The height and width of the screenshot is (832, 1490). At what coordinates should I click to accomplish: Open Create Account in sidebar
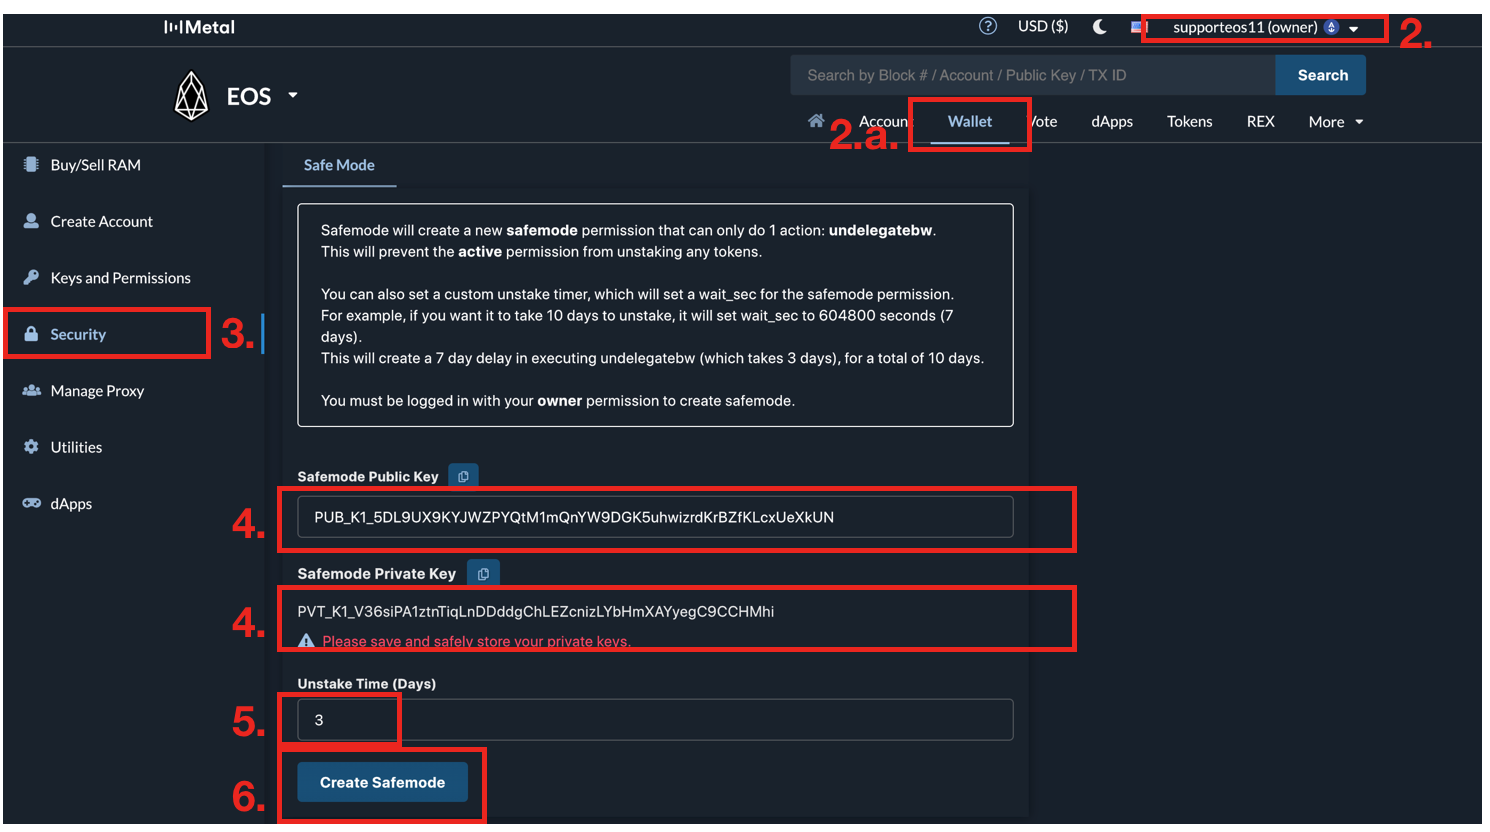tap(102, 221)
